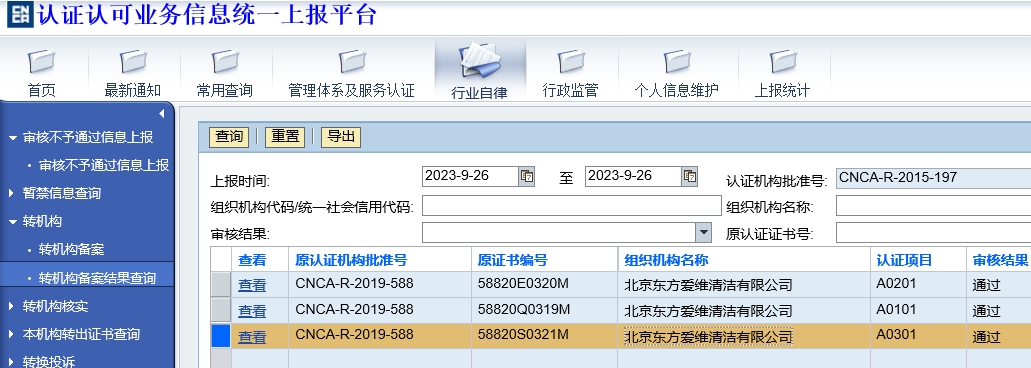Viewport: 1031px width, 368px height.
Task: Open the 行业自律 documents icon
Action: click(480, 60)
